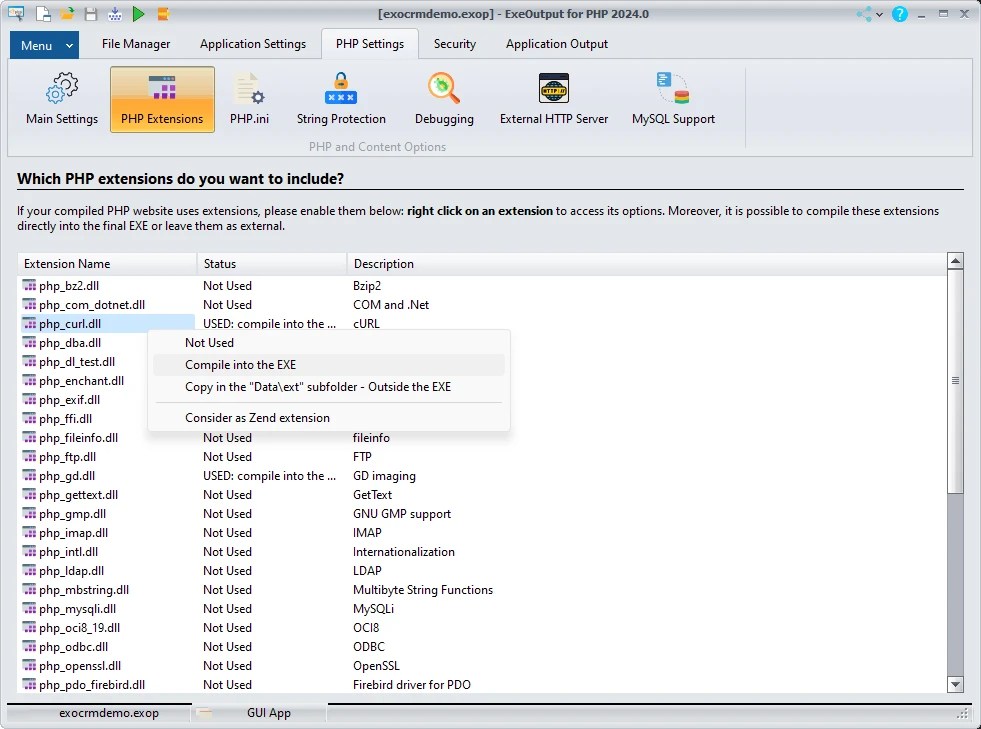
Task: Select the php_odbc.dll row
Action: (x=482, y=647)
